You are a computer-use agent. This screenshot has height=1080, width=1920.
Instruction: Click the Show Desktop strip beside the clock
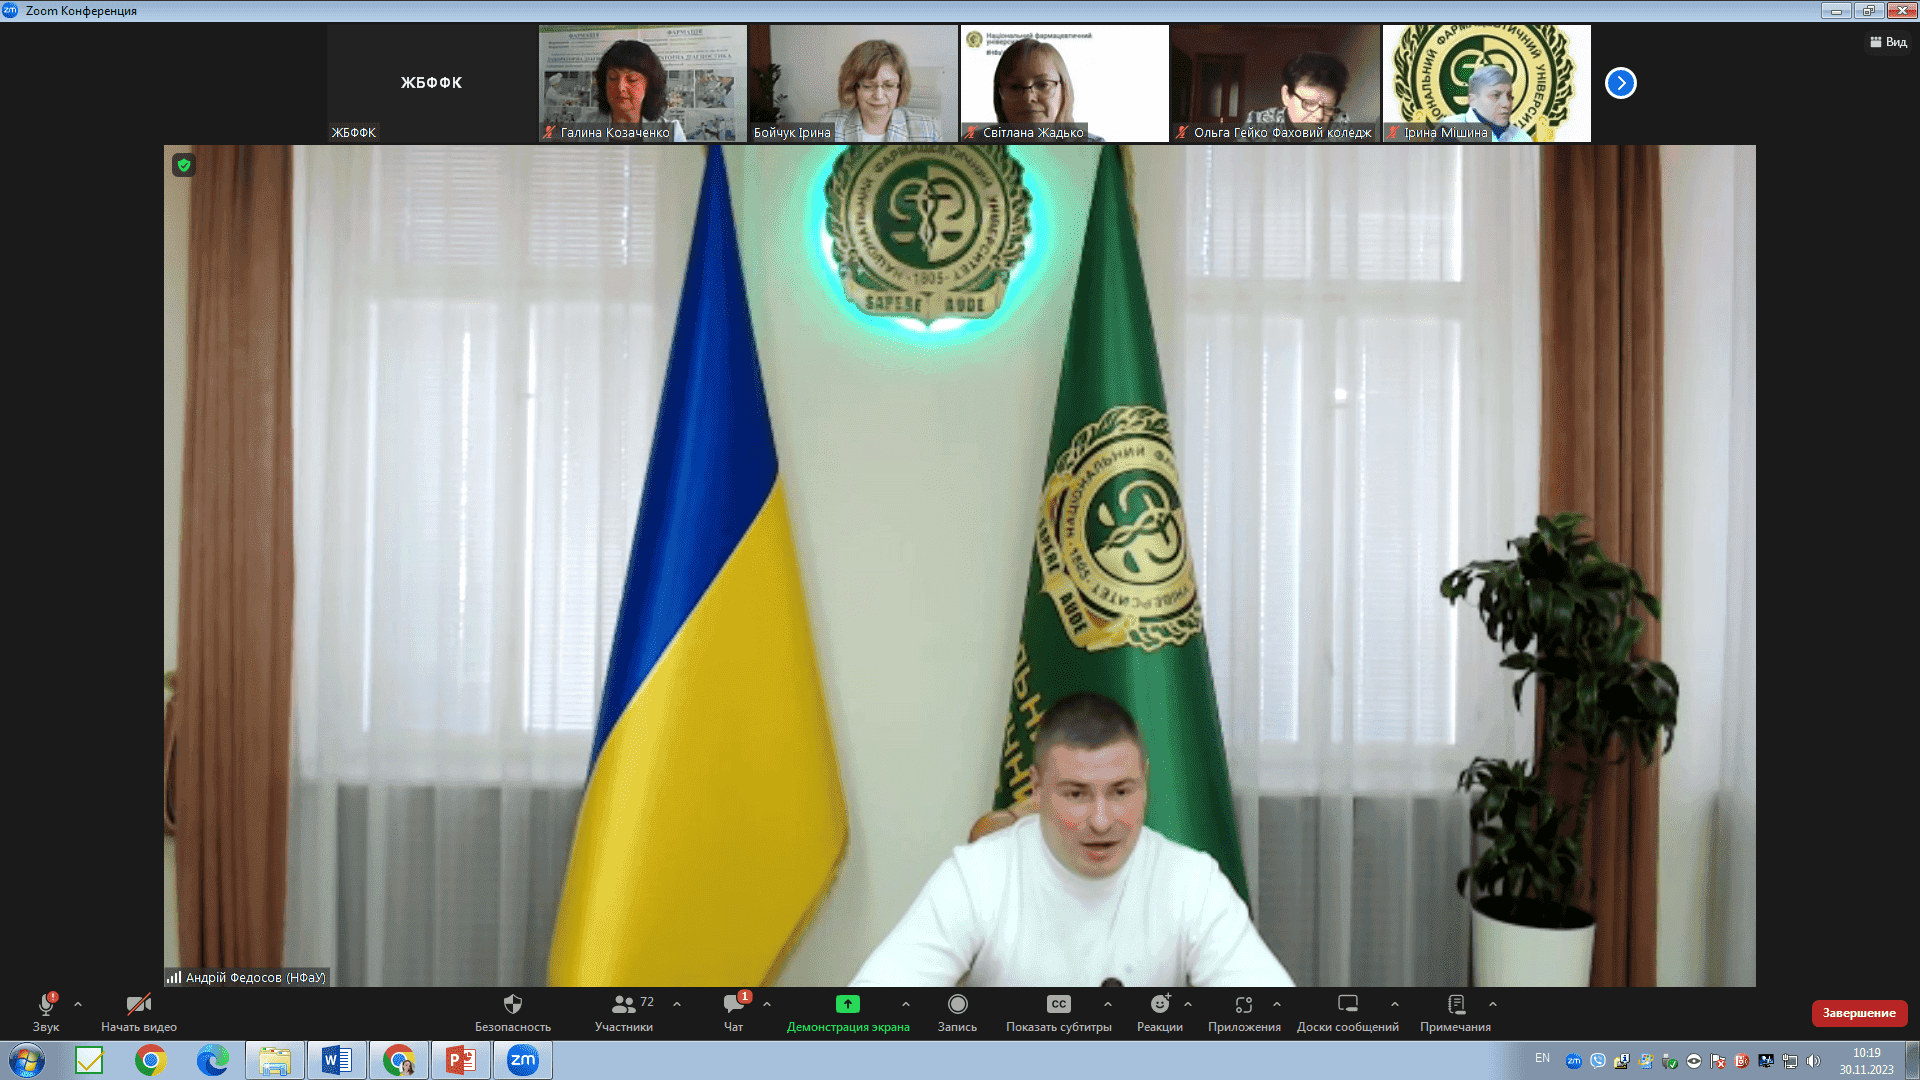1911,1060
